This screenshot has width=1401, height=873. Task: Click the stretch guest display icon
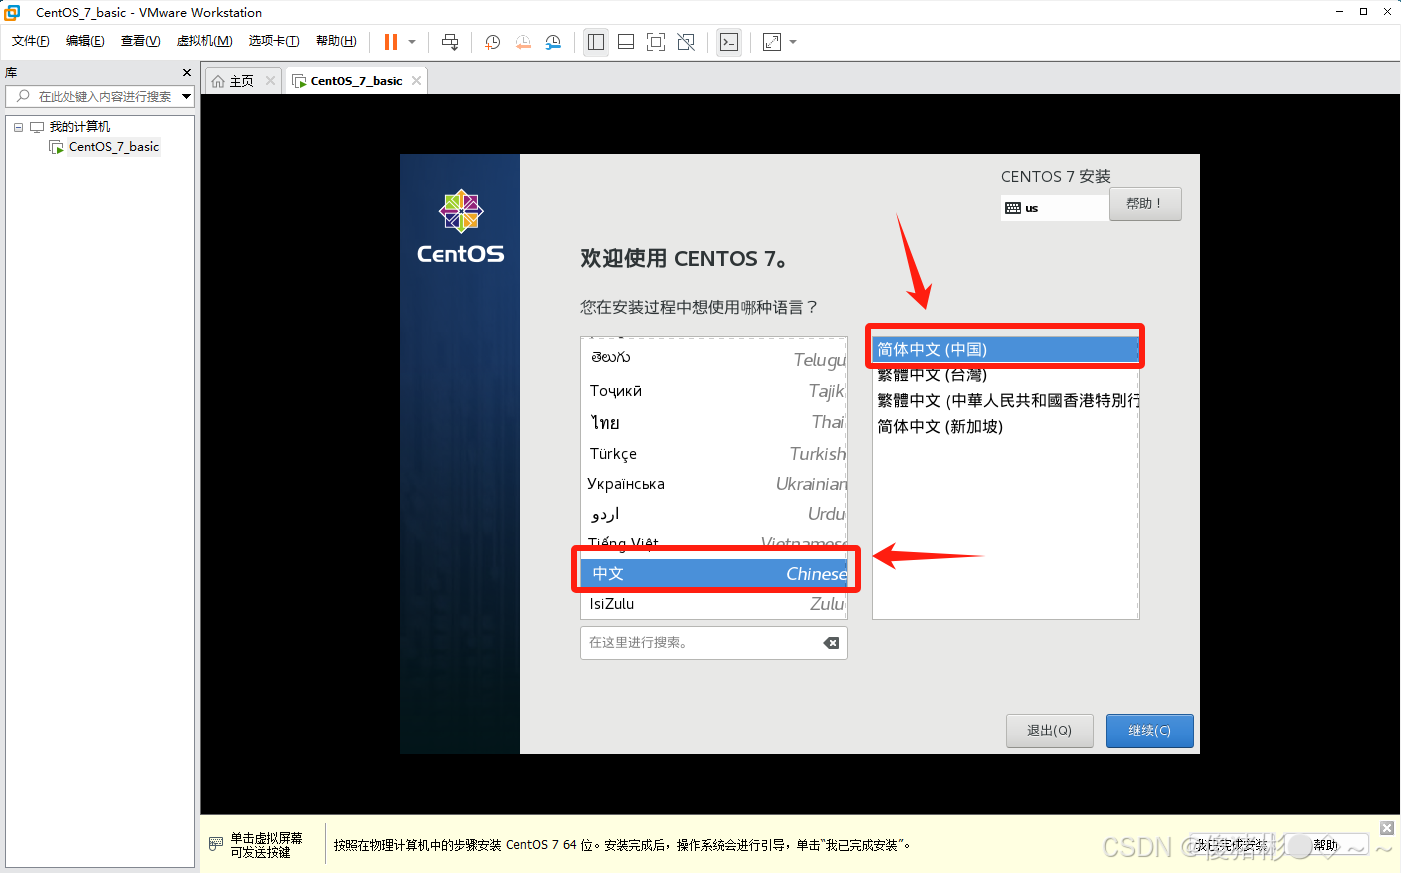tap(772, 42)
